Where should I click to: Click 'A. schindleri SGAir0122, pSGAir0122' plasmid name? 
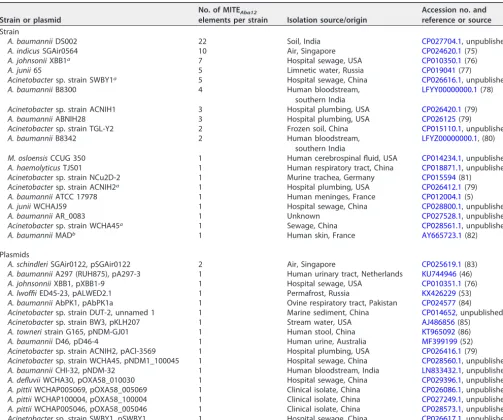tap(69, 264)
